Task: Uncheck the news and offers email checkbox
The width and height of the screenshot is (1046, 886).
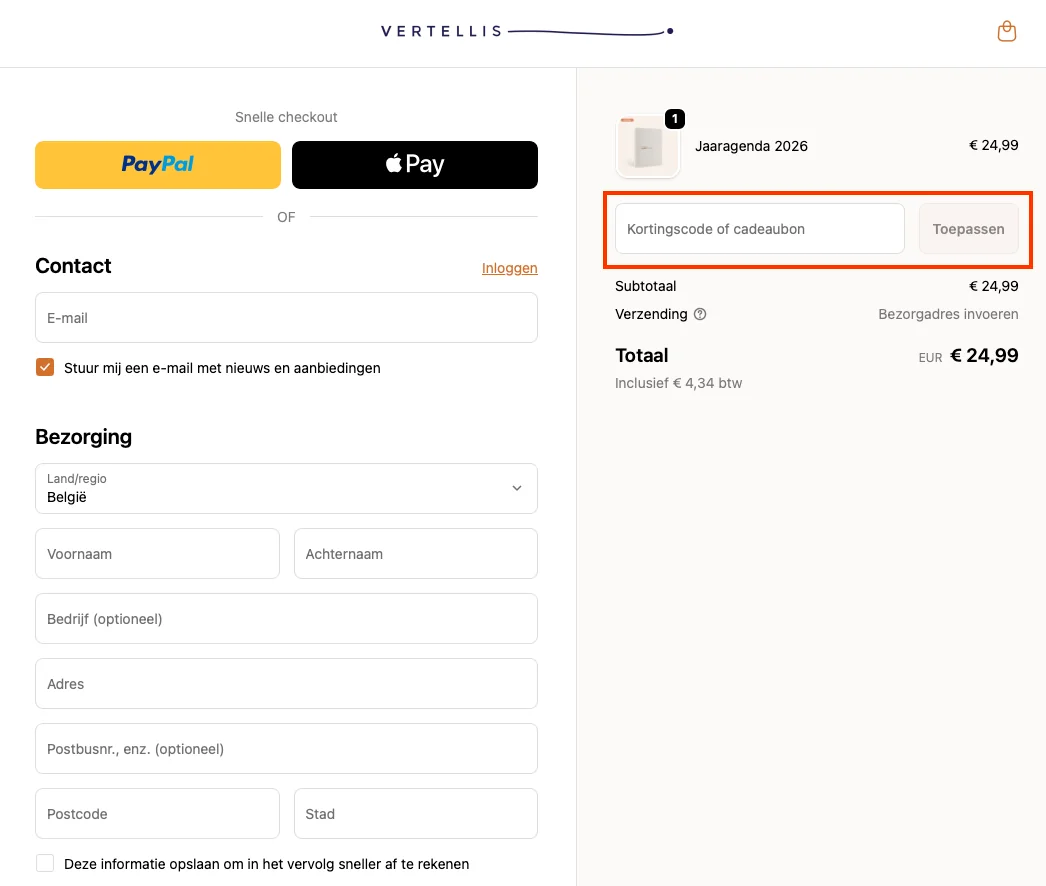Action: (45, 367)
